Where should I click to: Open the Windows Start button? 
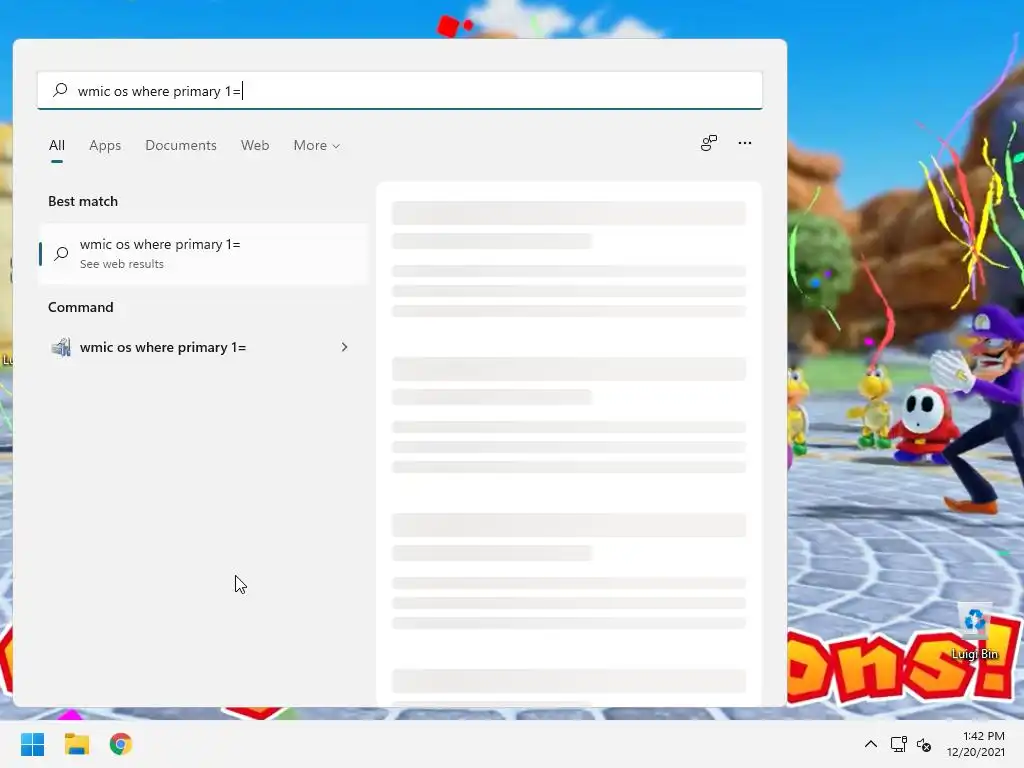coord(32,744)
